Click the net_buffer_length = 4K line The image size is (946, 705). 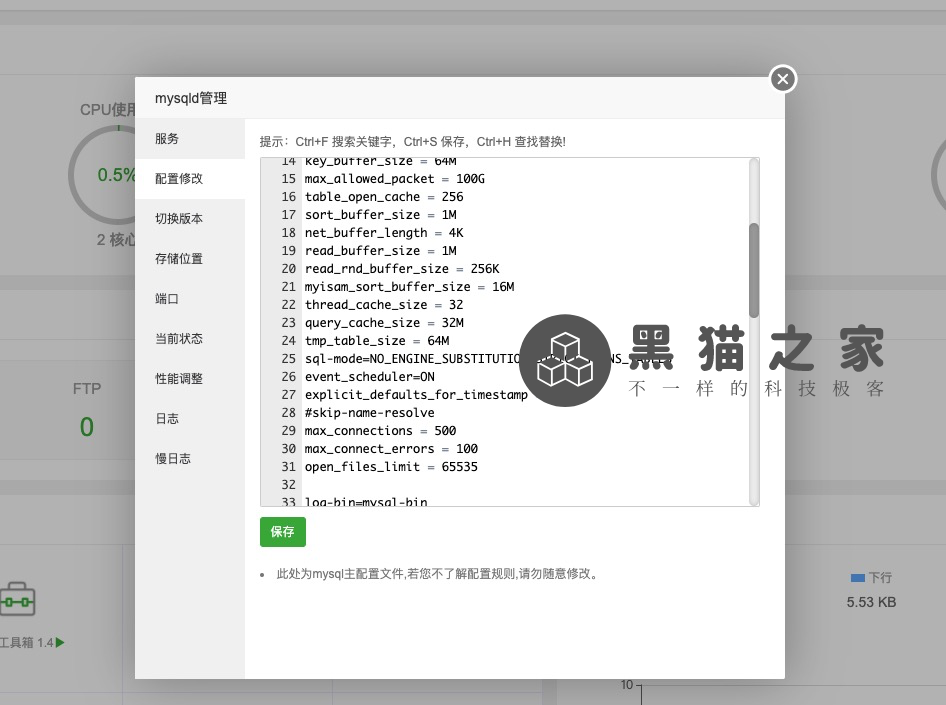click(384, 233)
